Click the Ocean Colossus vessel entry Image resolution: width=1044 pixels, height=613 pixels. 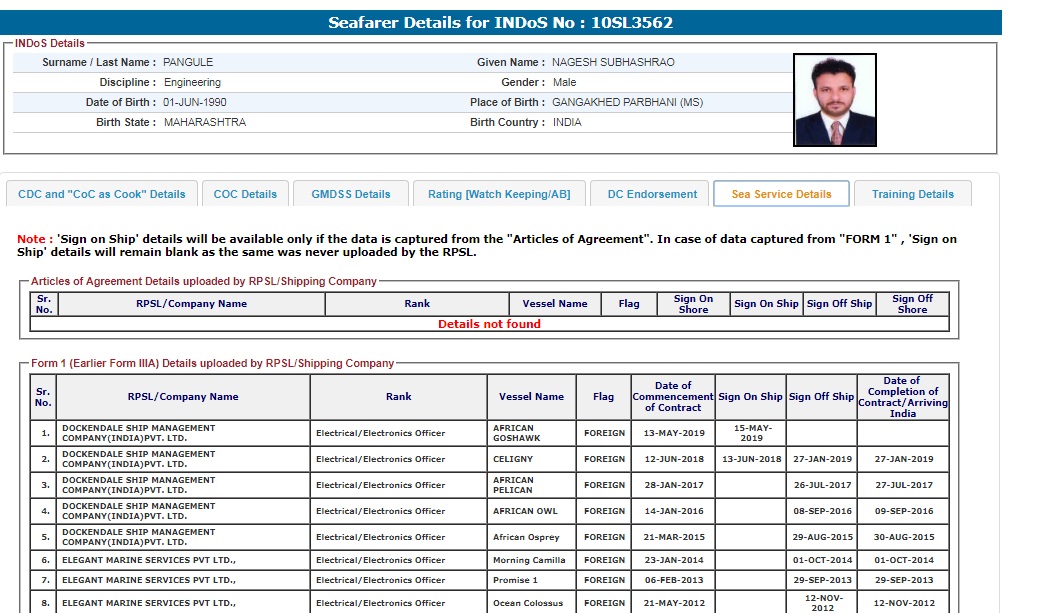coord(528,603)
